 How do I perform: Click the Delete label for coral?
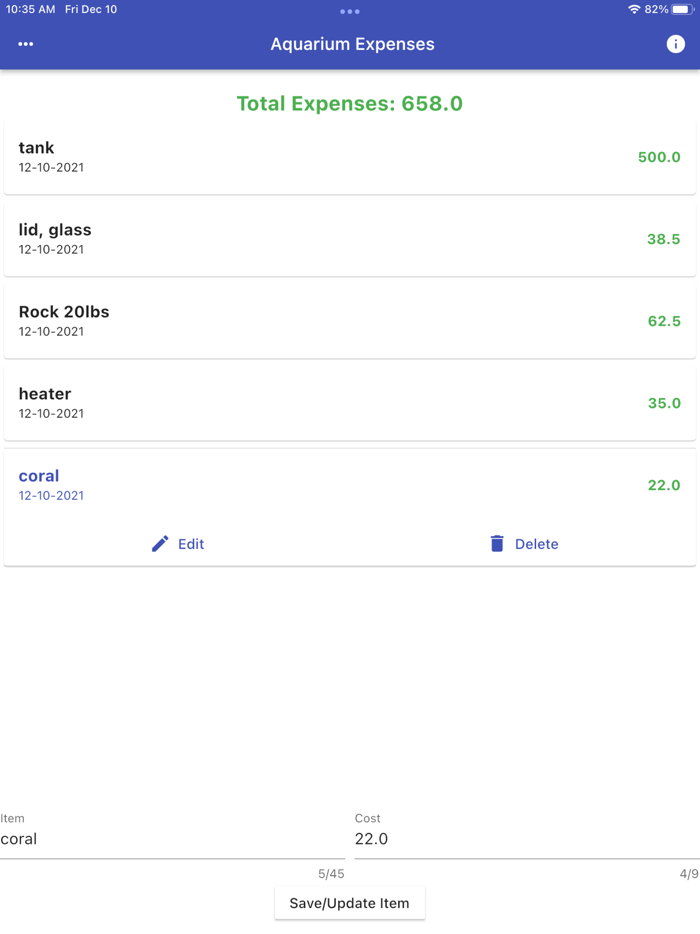pyautogui.click(x=537, y=544)
